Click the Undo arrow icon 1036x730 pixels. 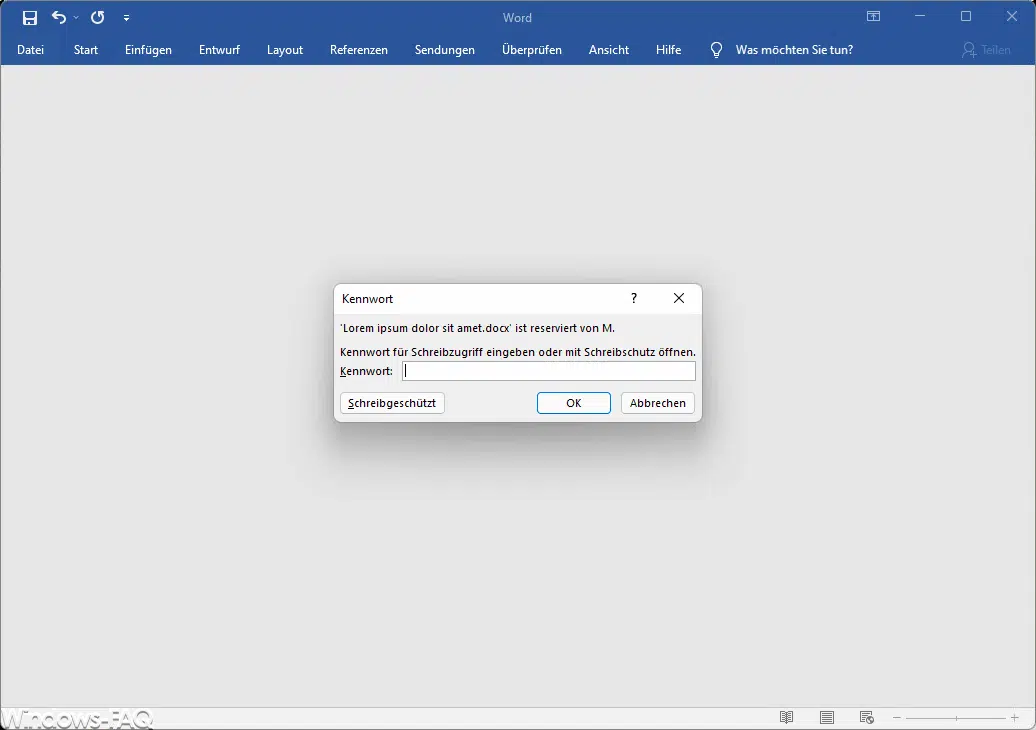pyautogui.click(x=59, y=18)
